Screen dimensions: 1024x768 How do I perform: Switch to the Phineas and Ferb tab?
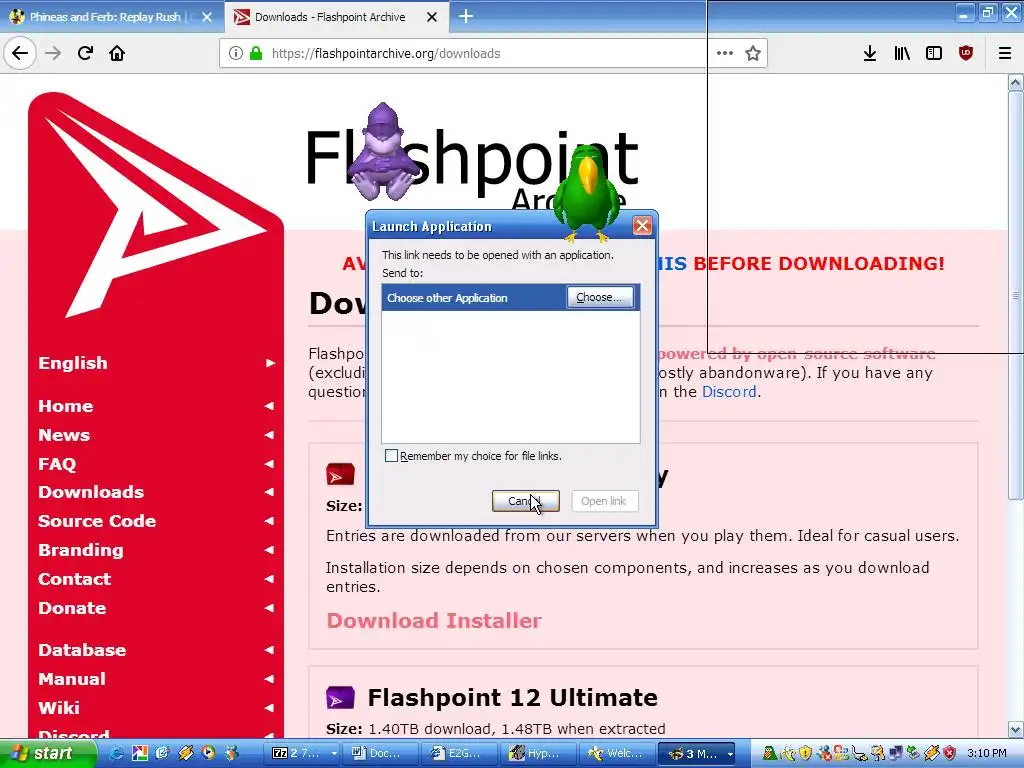(x=104, y=17)
